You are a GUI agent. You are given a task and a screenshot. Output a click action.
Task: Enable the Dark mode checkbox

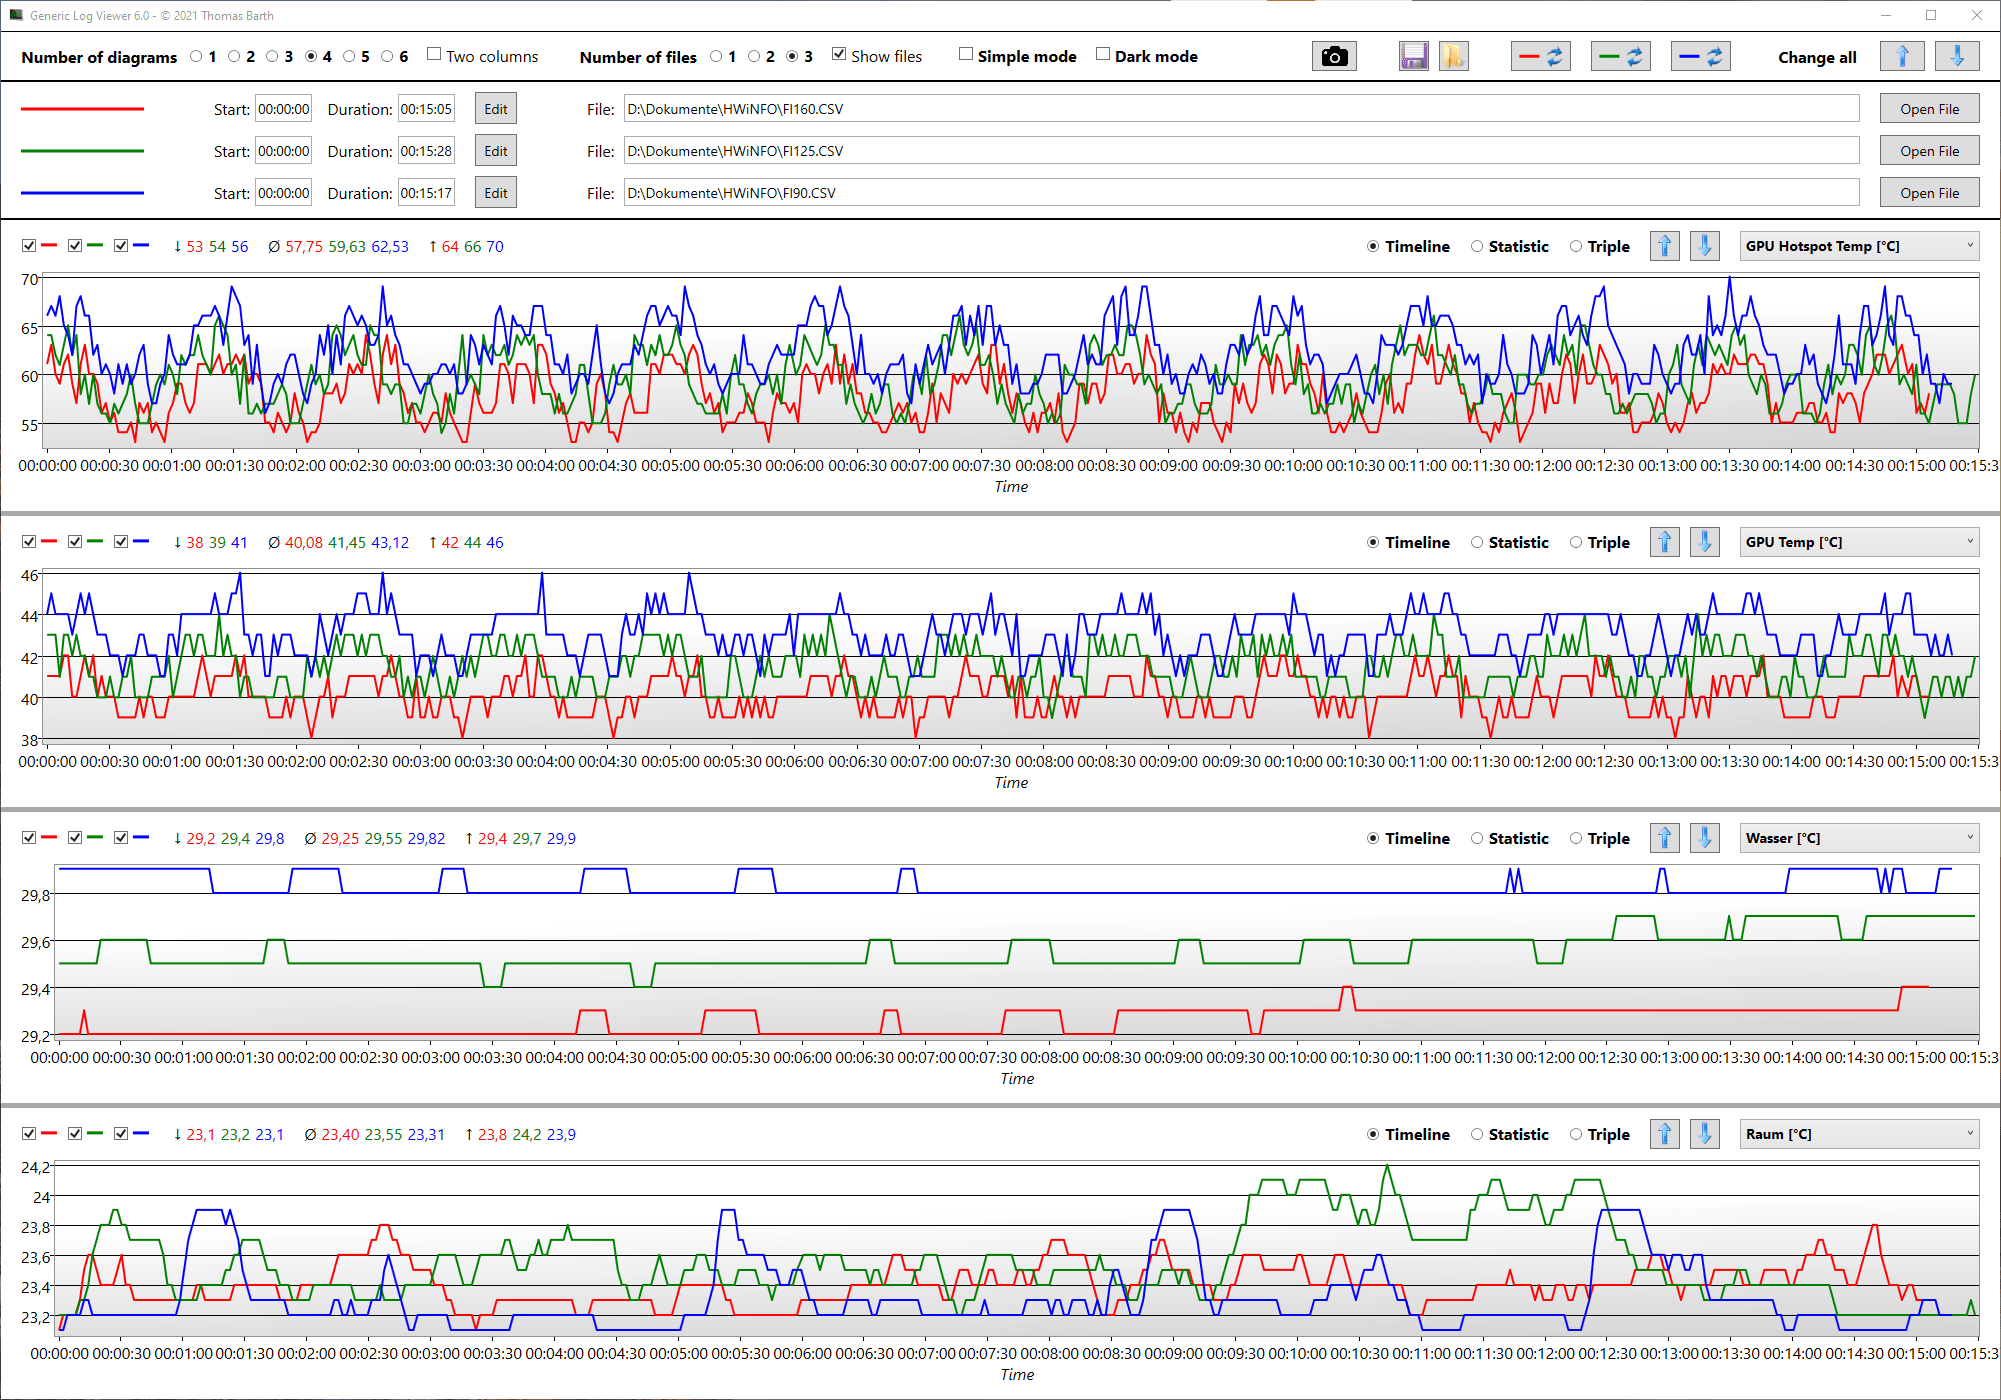1103,55
